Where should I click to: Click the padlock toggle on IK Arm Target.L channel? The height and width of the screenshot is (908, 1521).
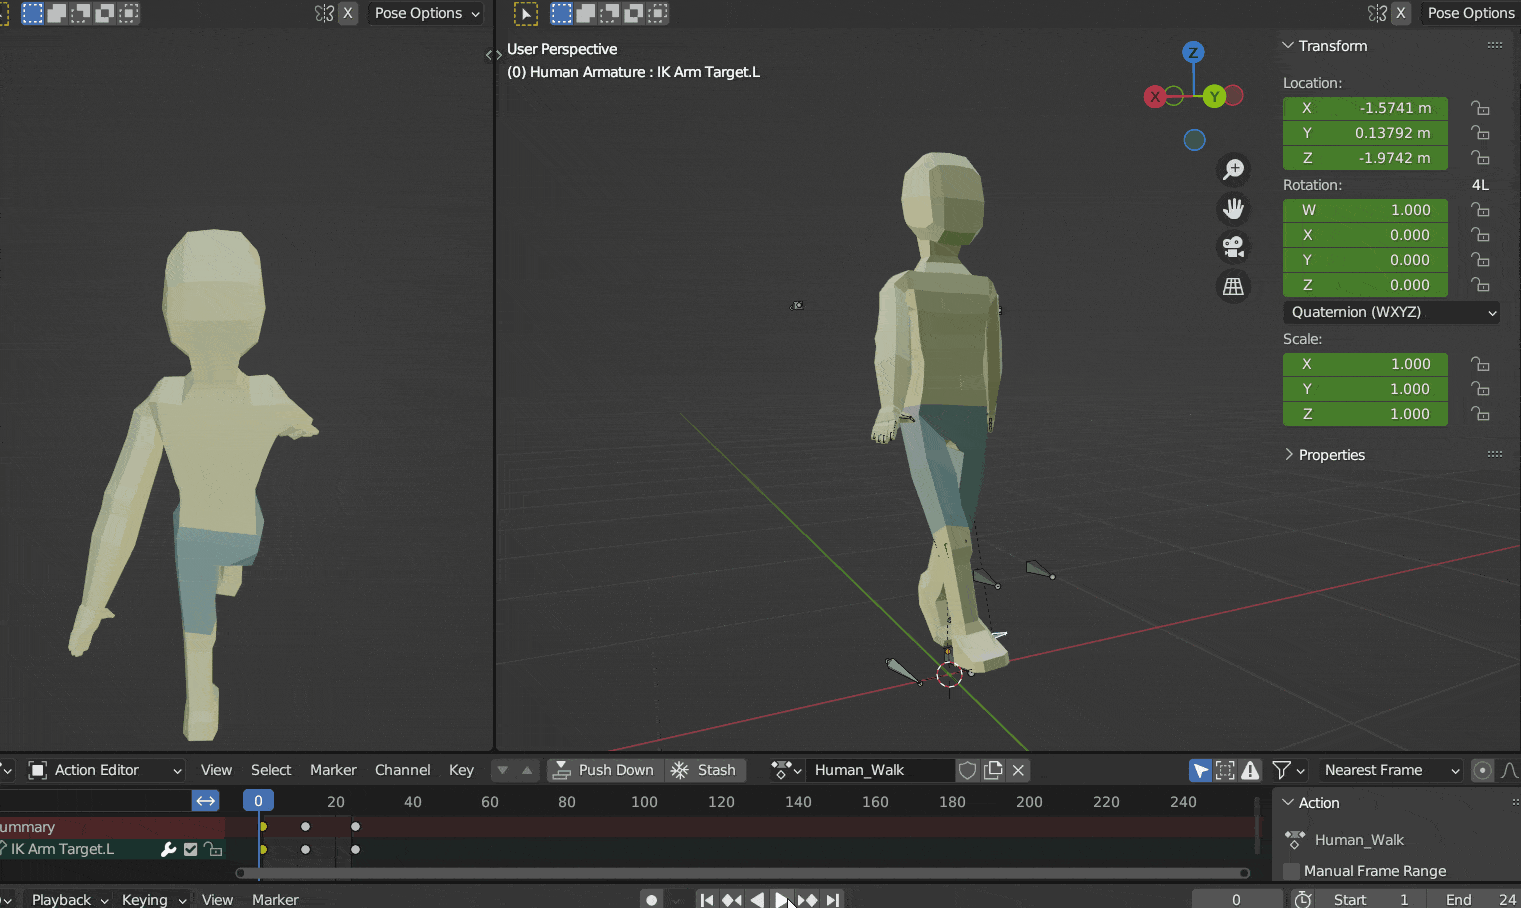(213, 849)
